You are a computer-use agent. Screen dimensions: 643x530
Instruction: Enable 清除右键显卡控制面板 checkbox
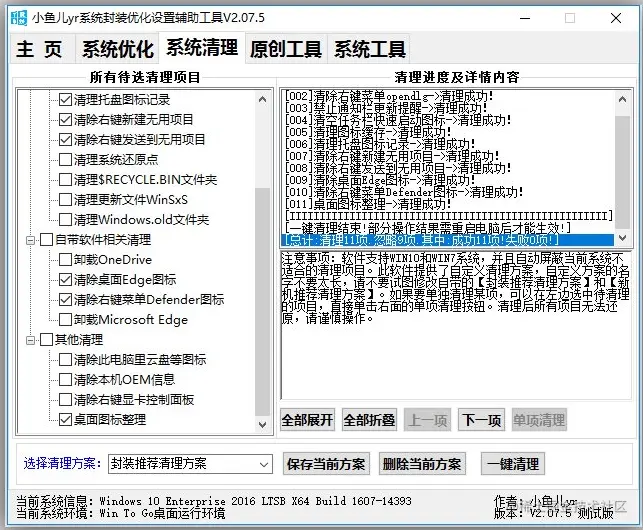point(66,399)
